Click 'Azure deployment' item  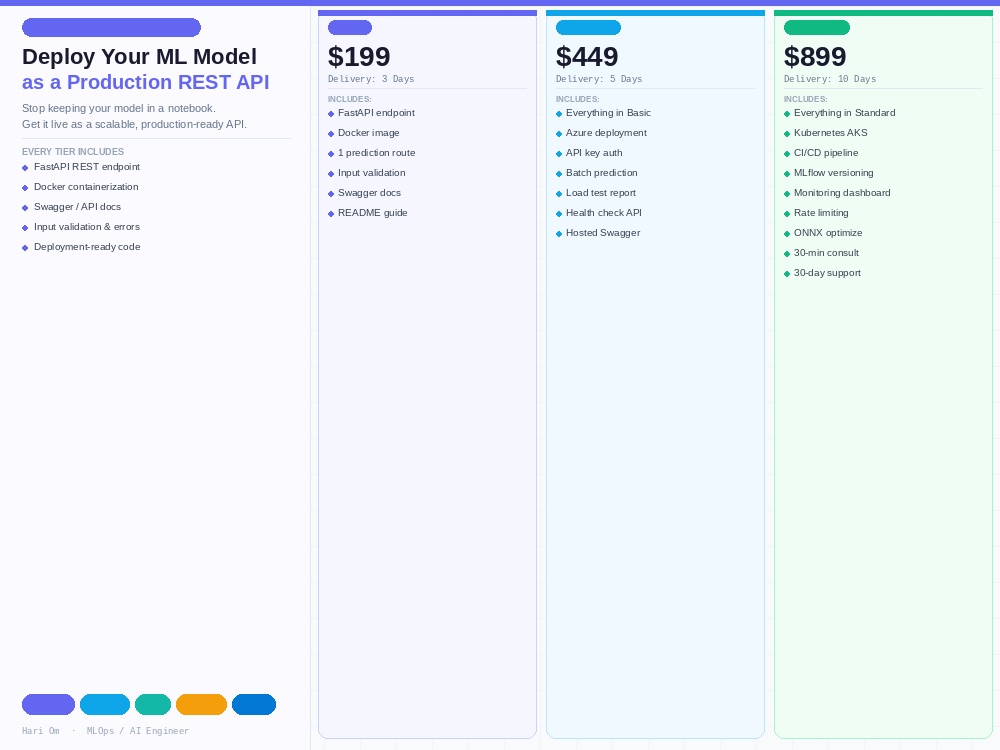(x=606, y=133)
